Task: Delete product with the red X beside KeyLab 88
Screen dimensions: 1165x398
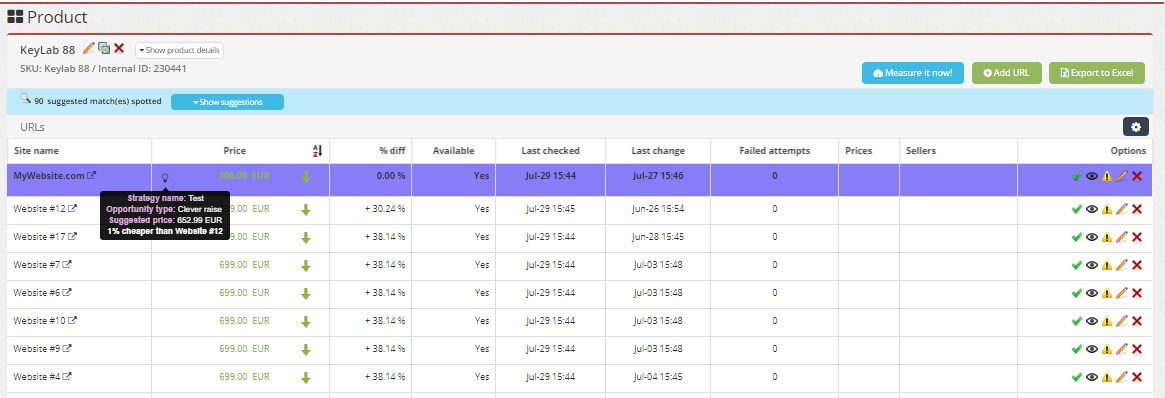Action: 119,48
